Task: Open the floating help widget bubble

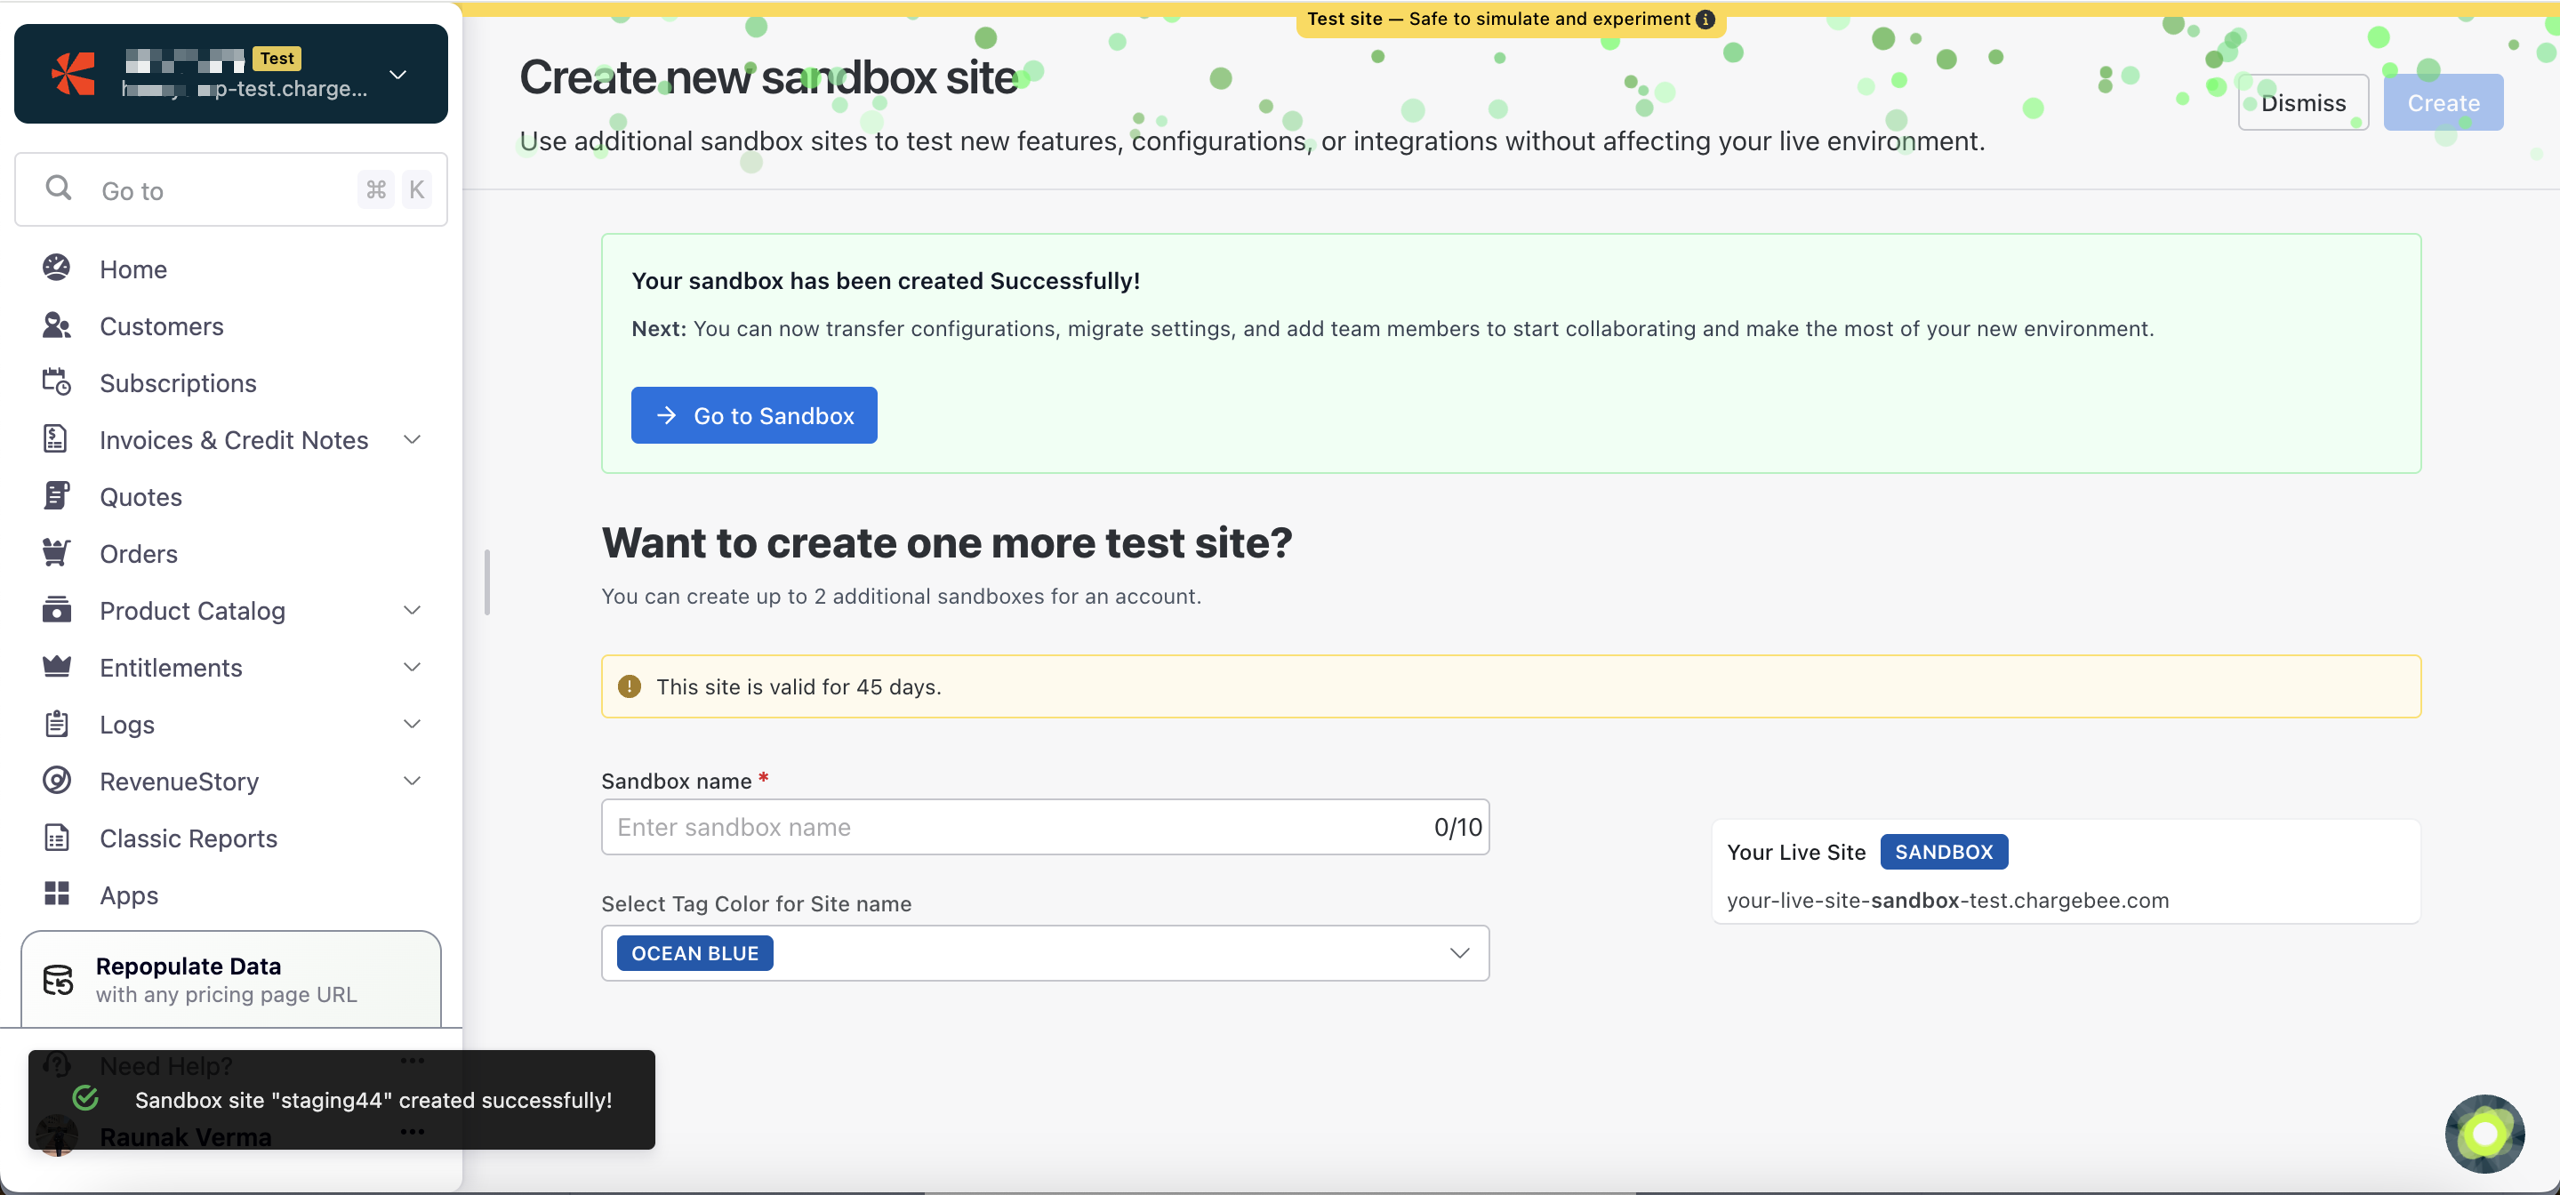Action: click(x=2484, y=1133)
